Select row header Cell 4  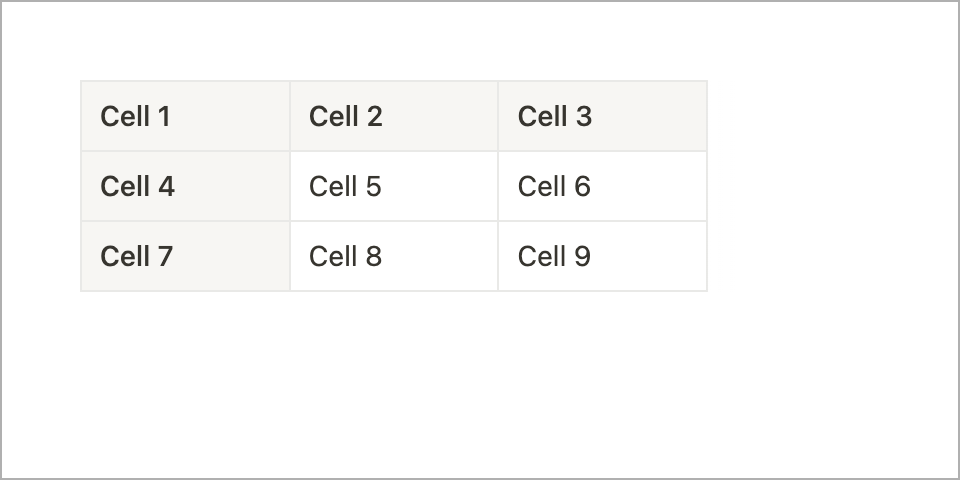tap(185, 186)
